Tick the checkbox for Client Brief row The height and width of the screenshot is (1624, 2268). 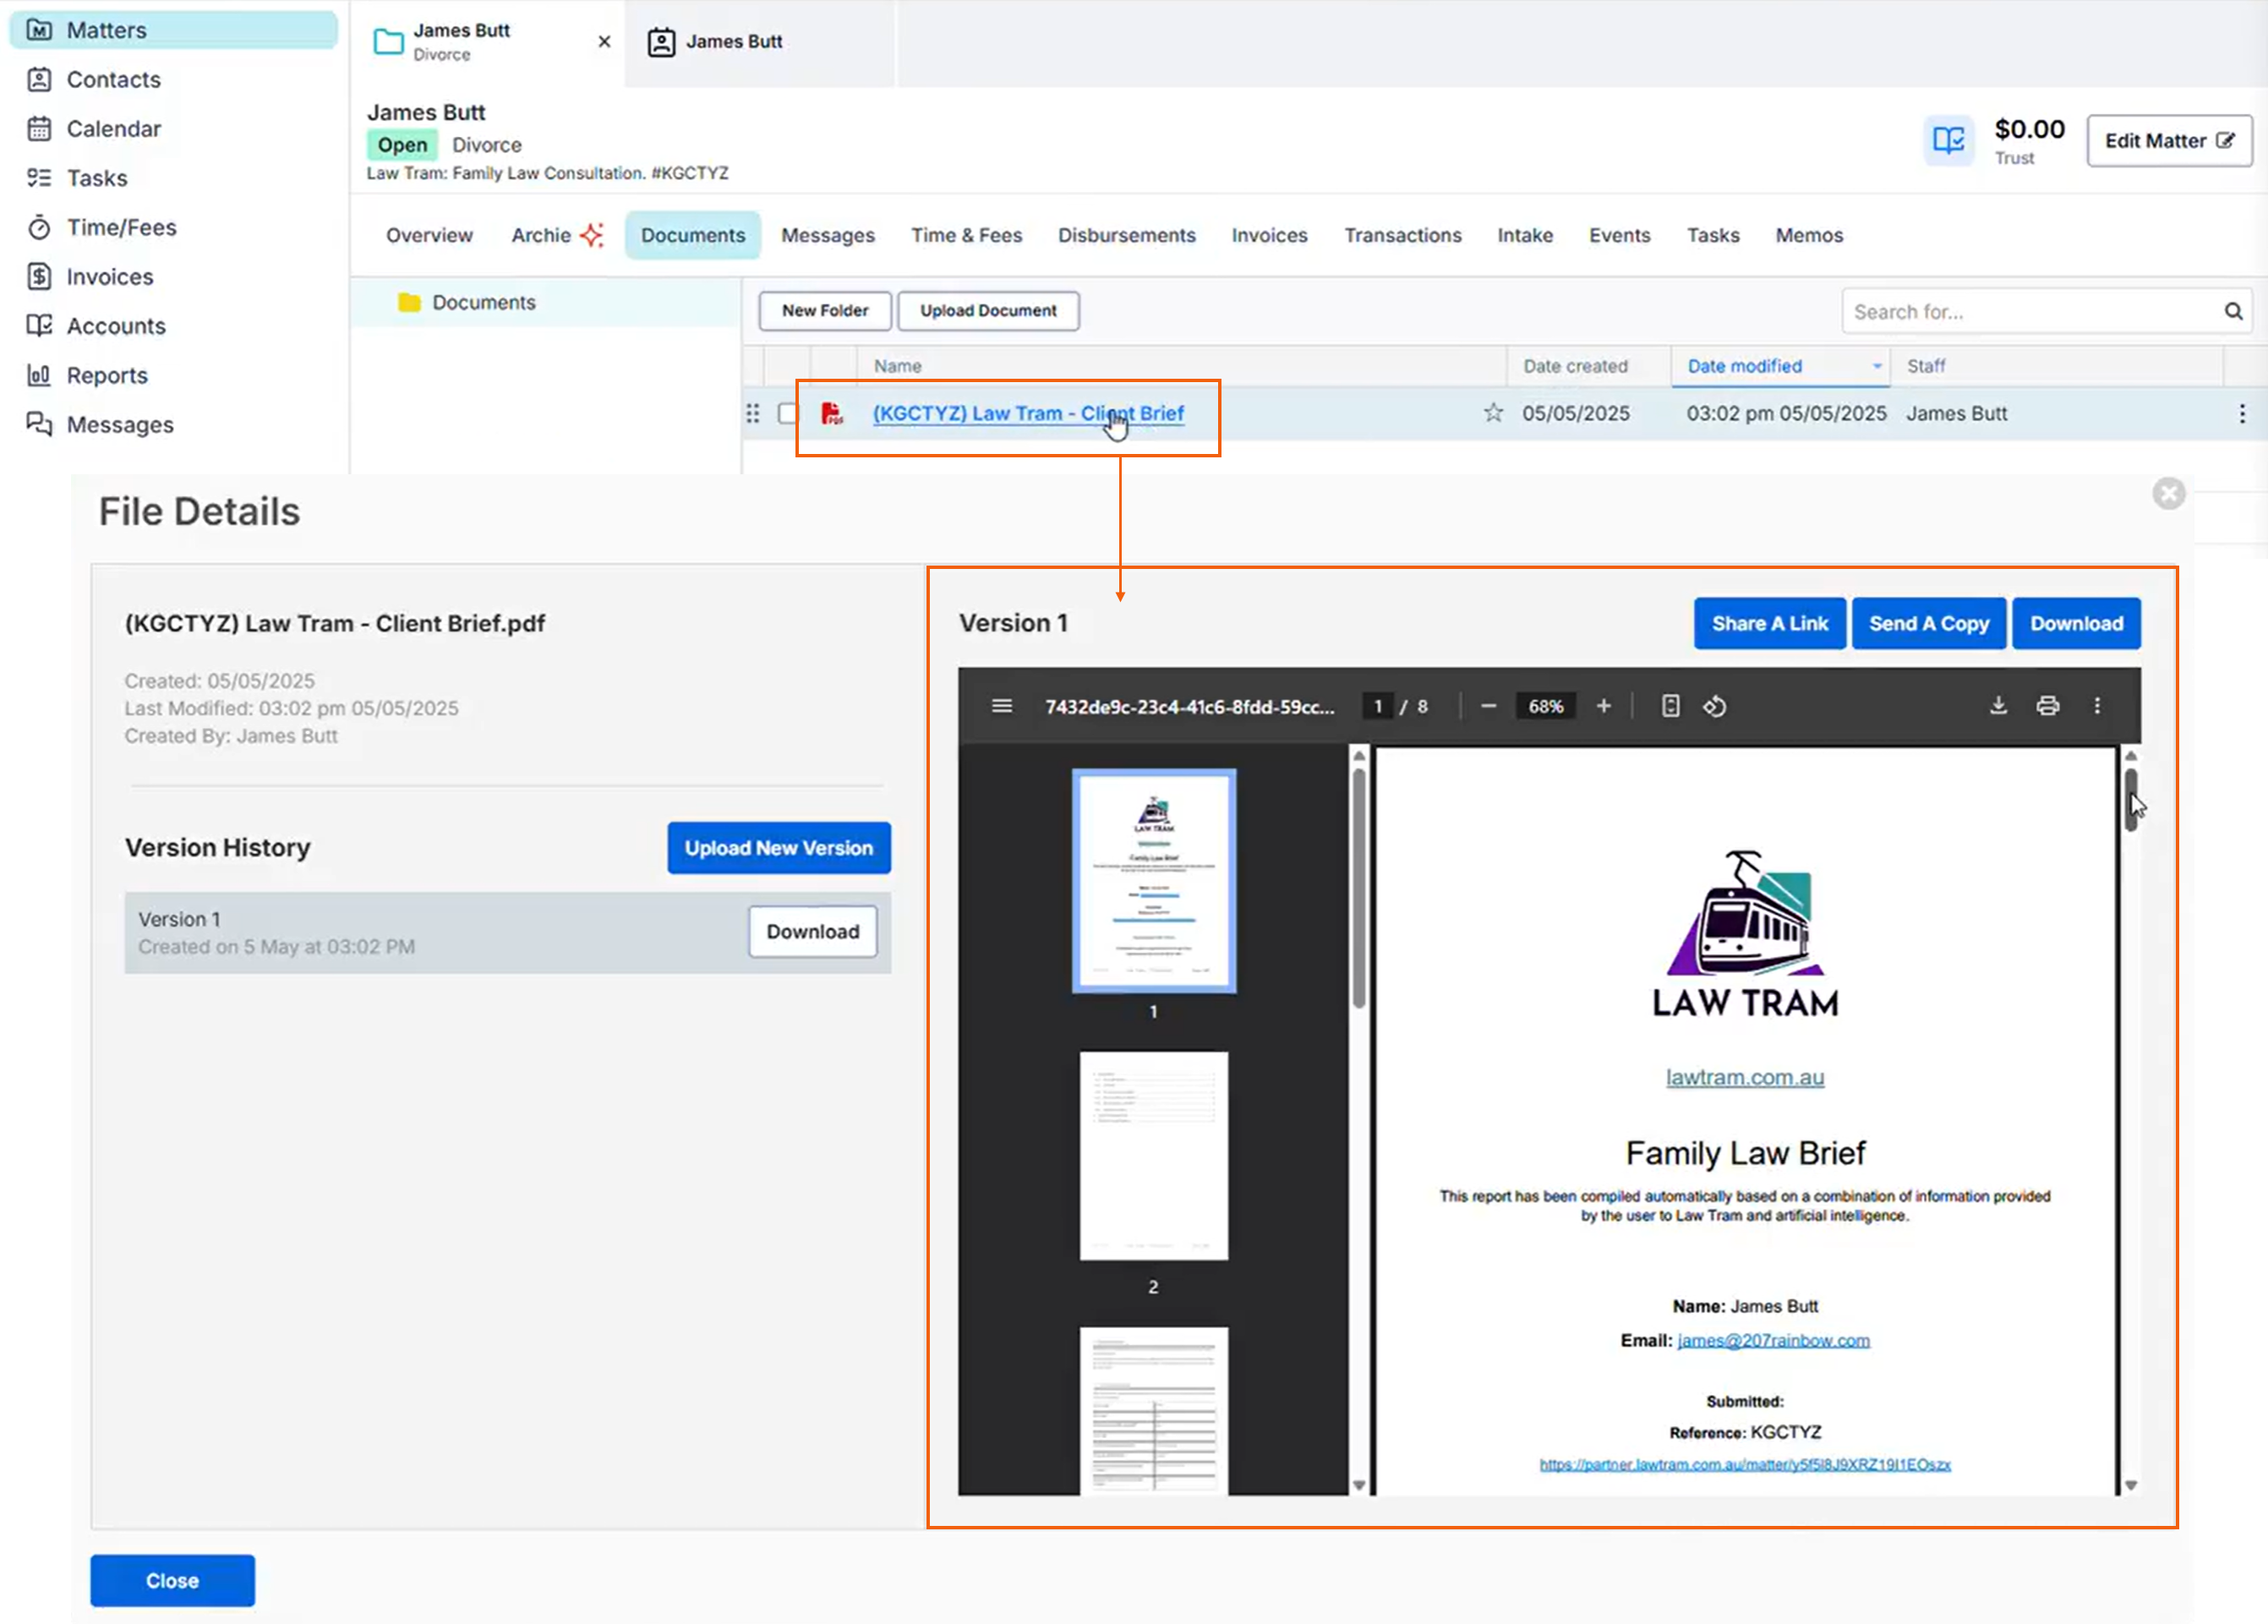(x=788, y=413)
